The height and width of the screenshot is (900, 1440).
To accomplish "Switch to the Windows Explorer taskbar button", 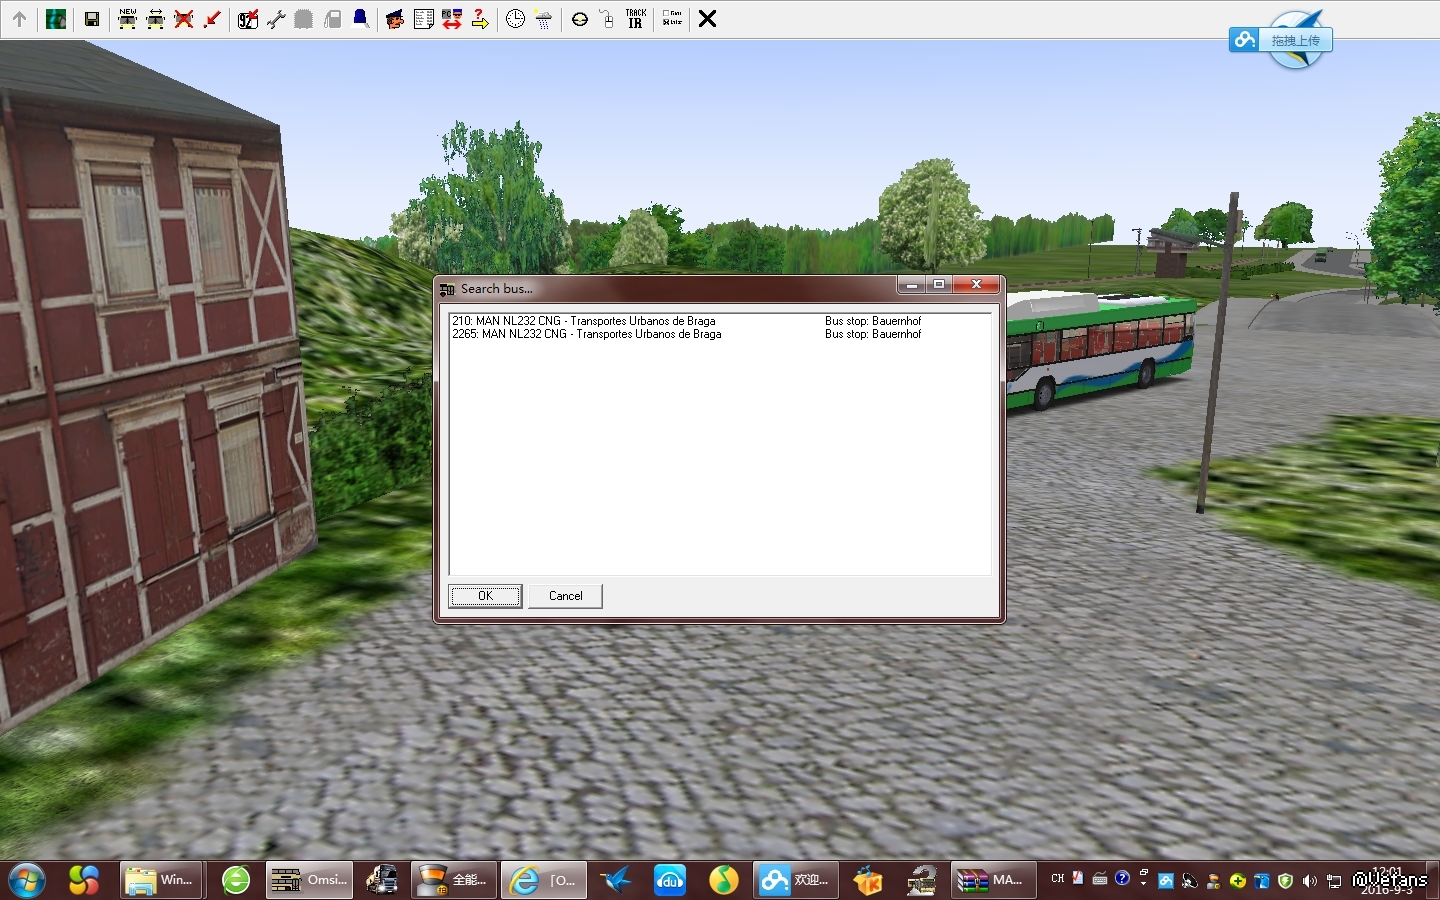I will (160, 880).
